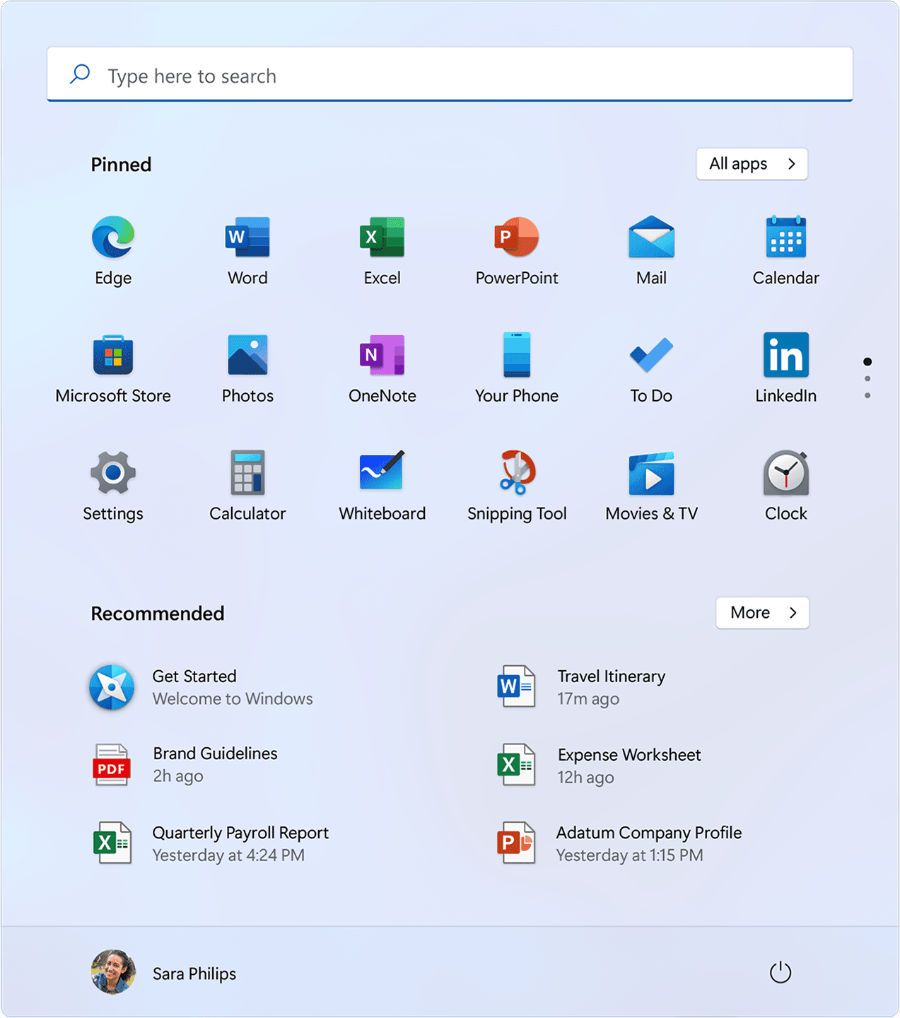Launch Word from pinned apps

[x=247, y=251]
